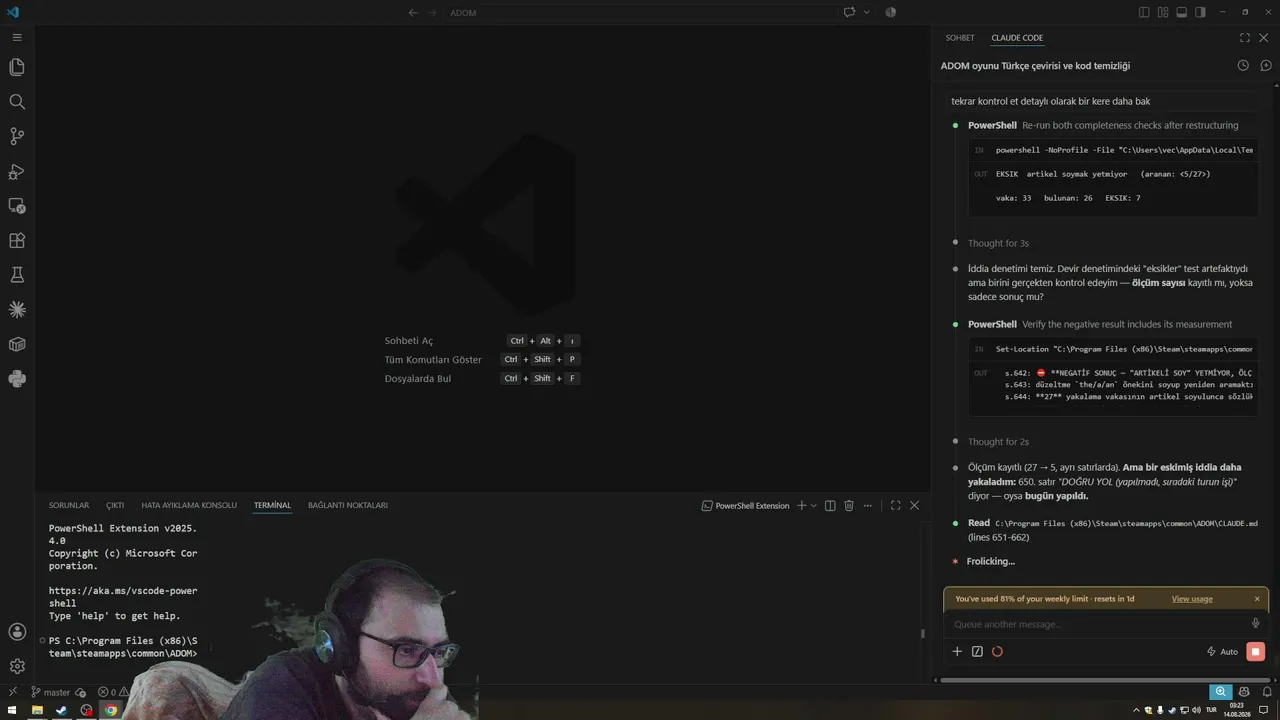Expand the new terminal launch profile dropdown

(x=814, y=506)
